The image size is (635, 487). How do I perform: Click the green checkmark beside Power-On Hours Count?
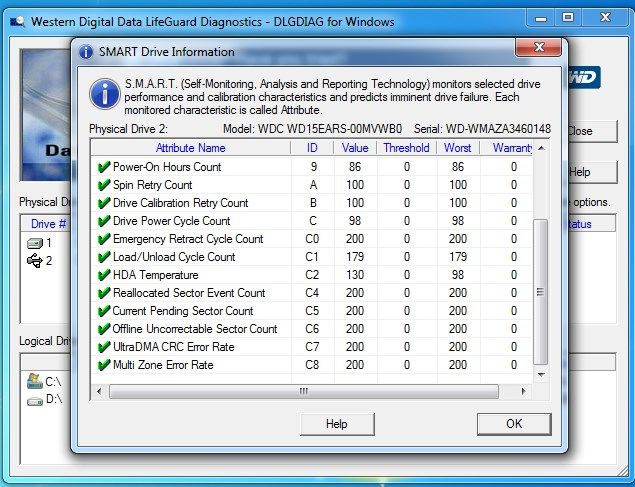103,167
